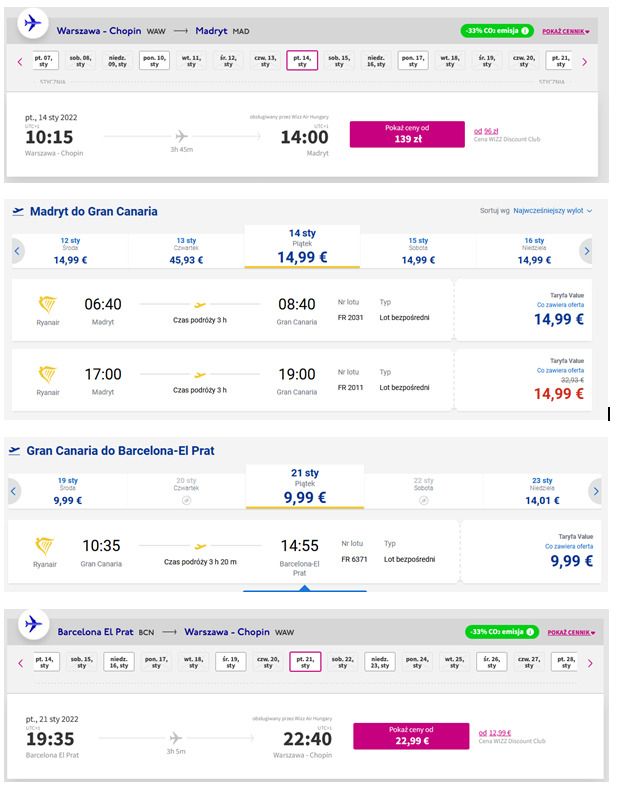
Task: Show later dates for Madryt do Gran Canaria
Action: tap(586, 251)
